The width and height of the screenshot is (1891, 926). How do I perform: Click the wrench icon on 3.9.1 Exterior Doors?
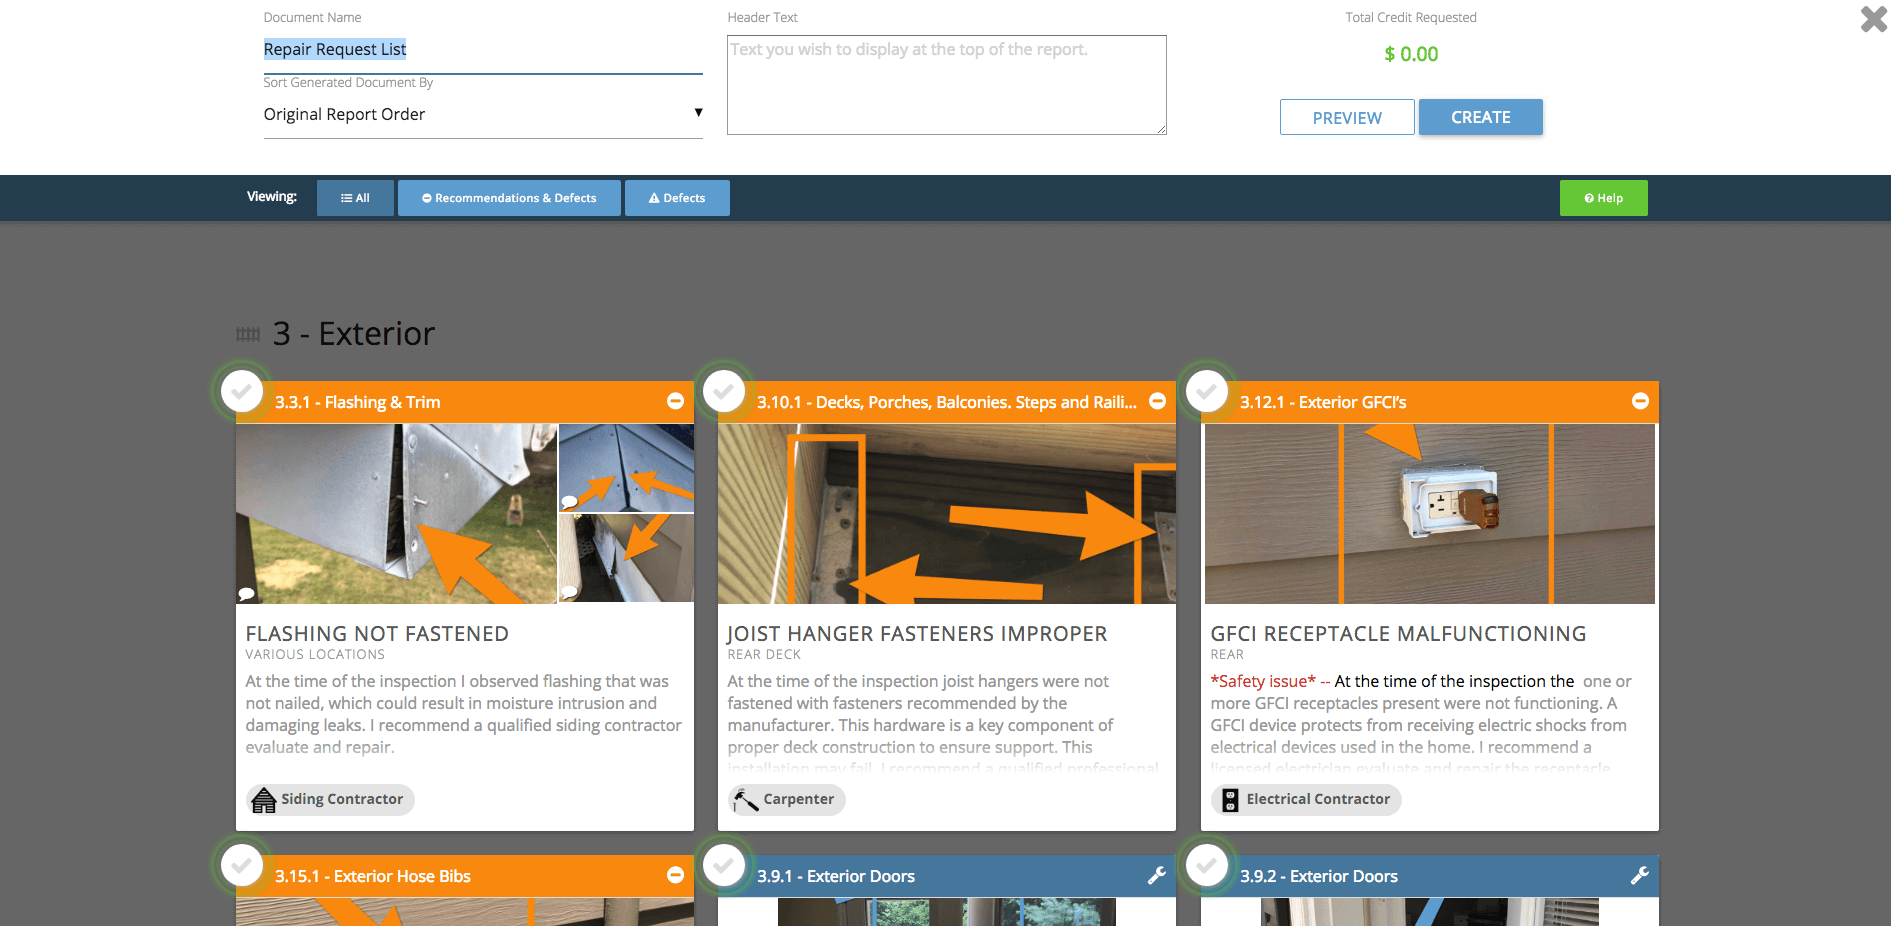tap(1157, 875)
